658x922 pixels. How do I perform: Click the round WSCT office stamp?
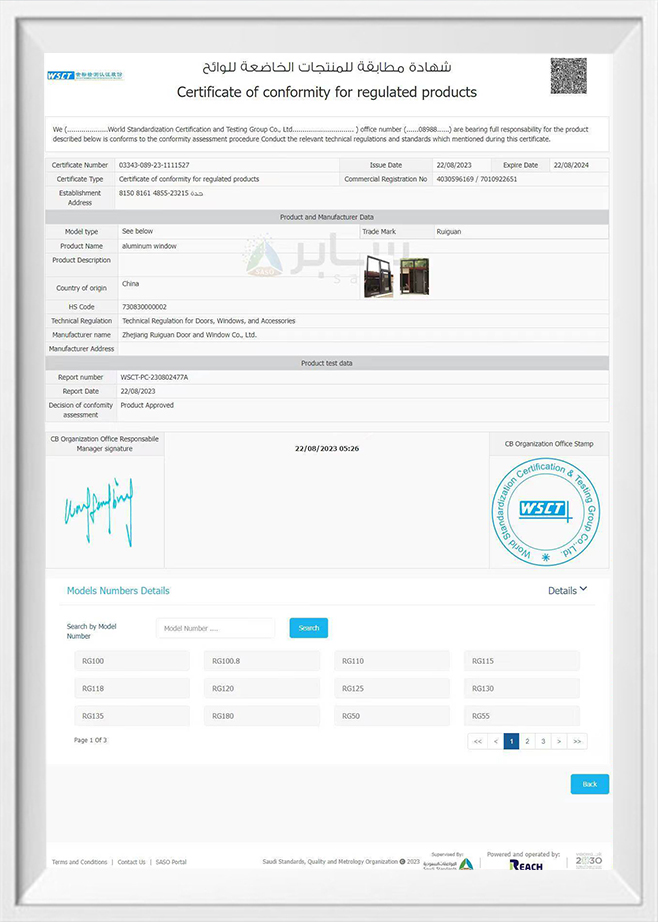(x=548, y=510)
